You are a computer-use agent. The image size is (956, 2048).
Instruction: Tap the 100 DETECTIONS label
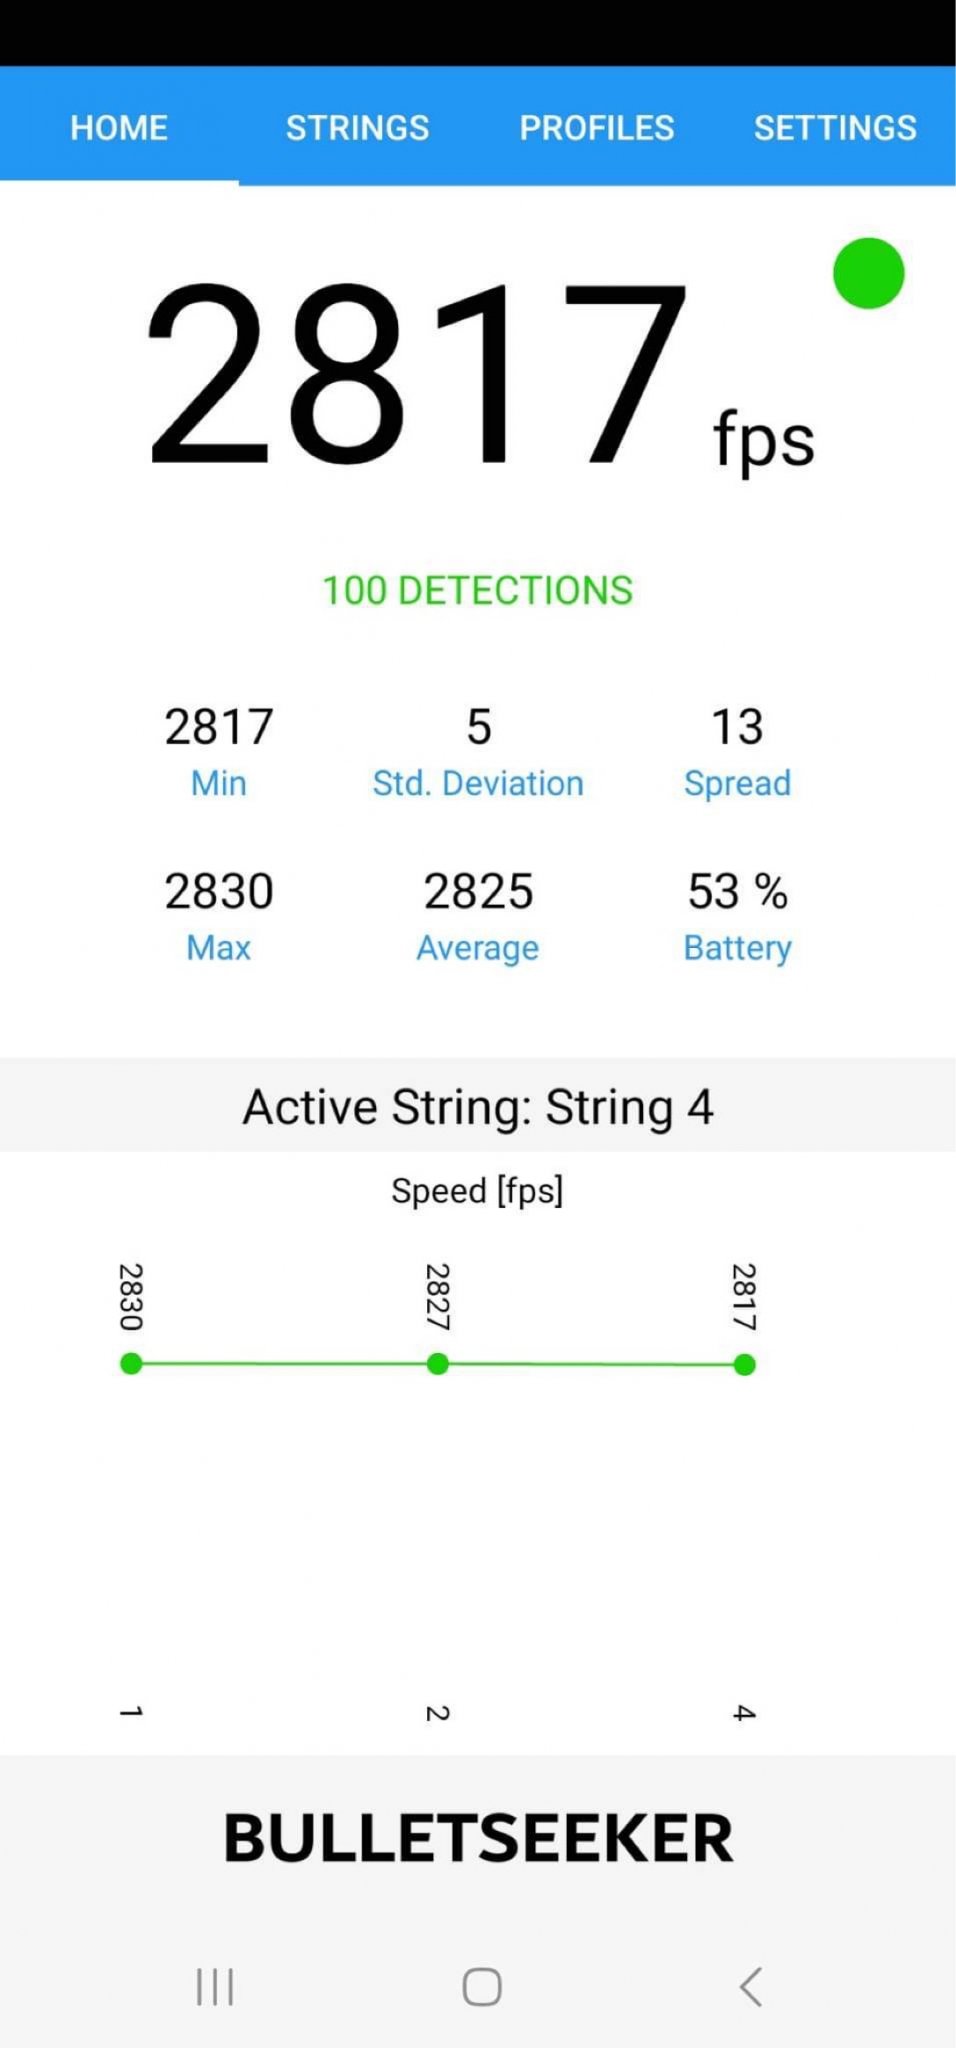pyautogui.click(x=477, y=590)
